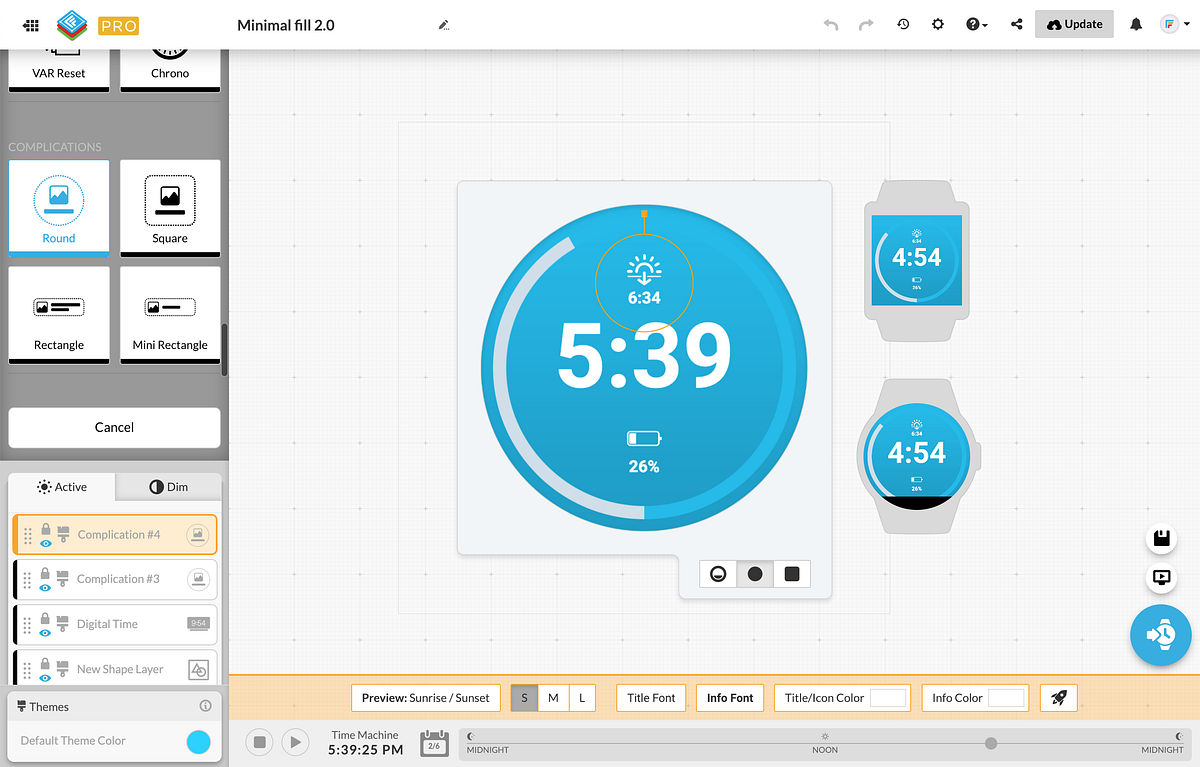Click the save floppy disk icon

[x=1162, y=539]
